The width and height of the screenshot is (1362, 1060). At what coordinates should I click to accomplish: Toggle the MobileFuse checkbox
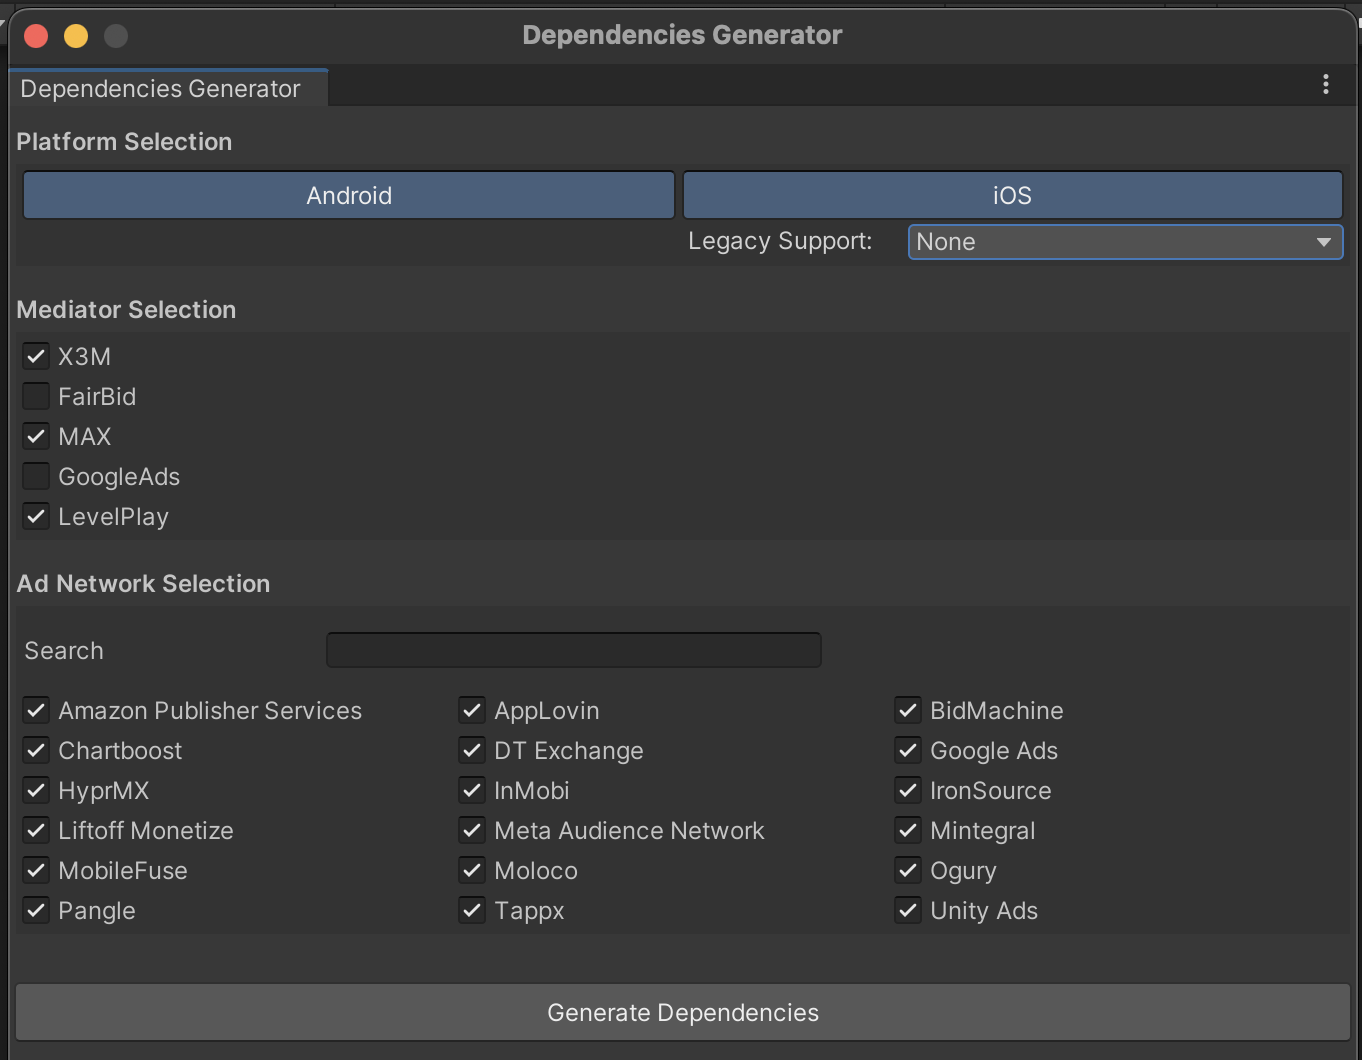coord(36,870)
